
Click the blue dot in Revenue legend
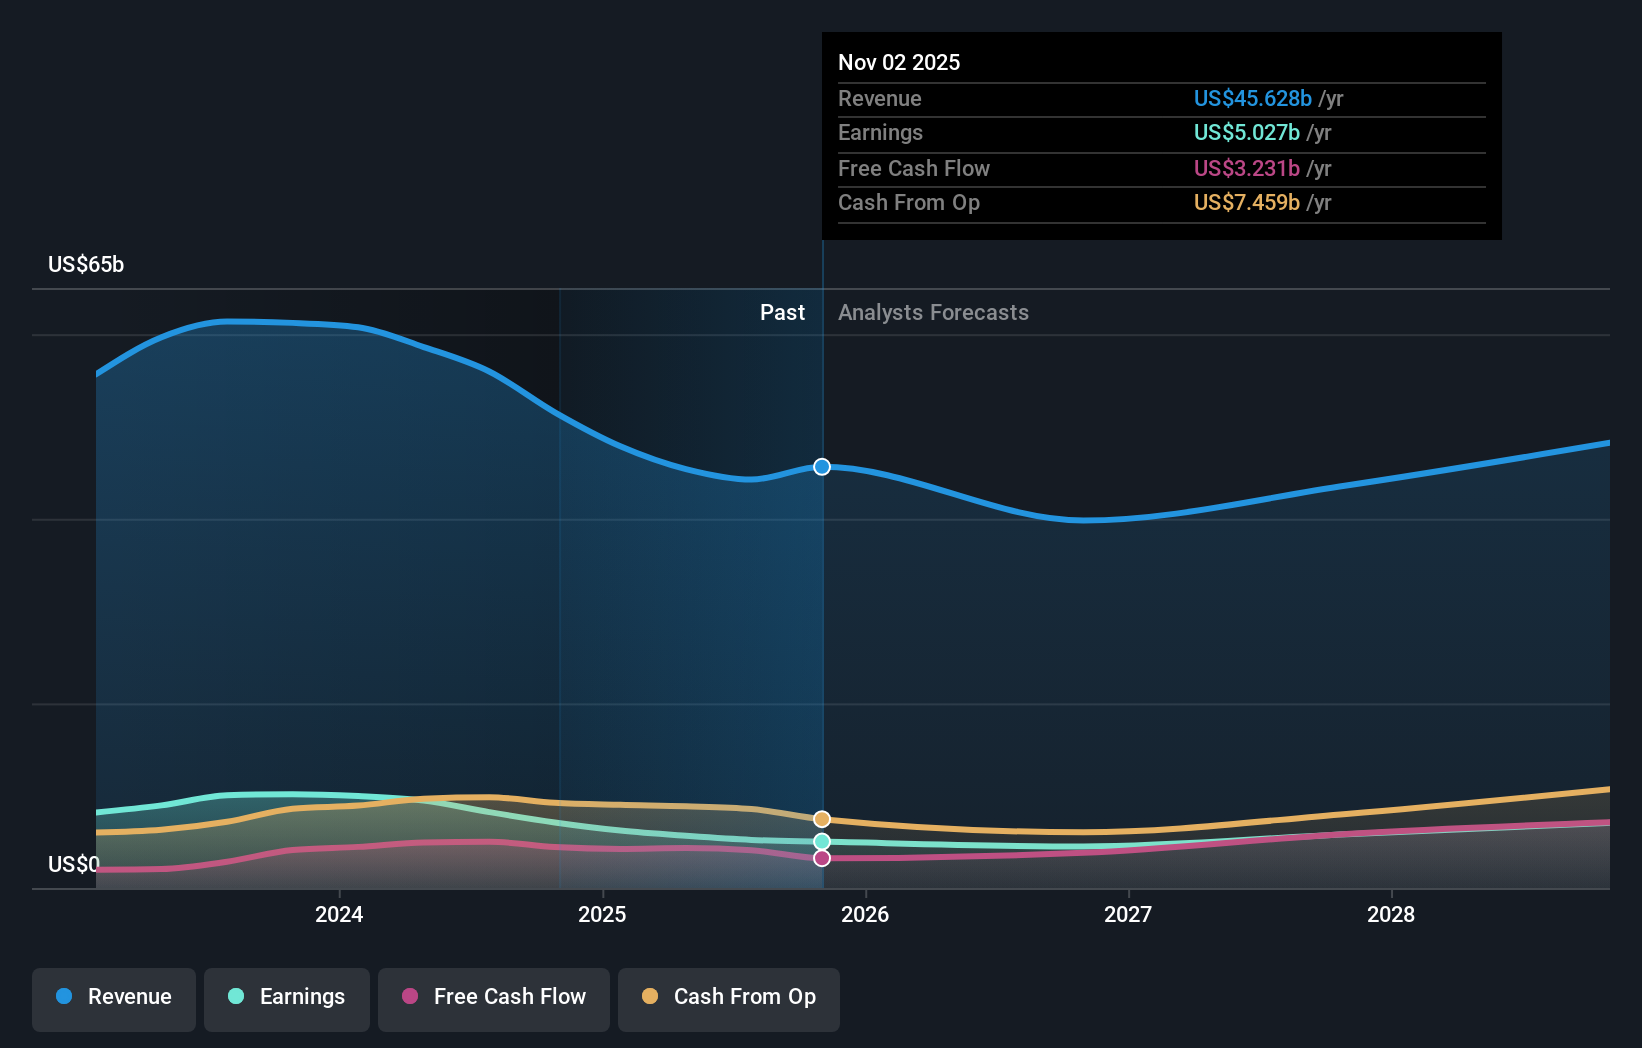click(64, 997)
